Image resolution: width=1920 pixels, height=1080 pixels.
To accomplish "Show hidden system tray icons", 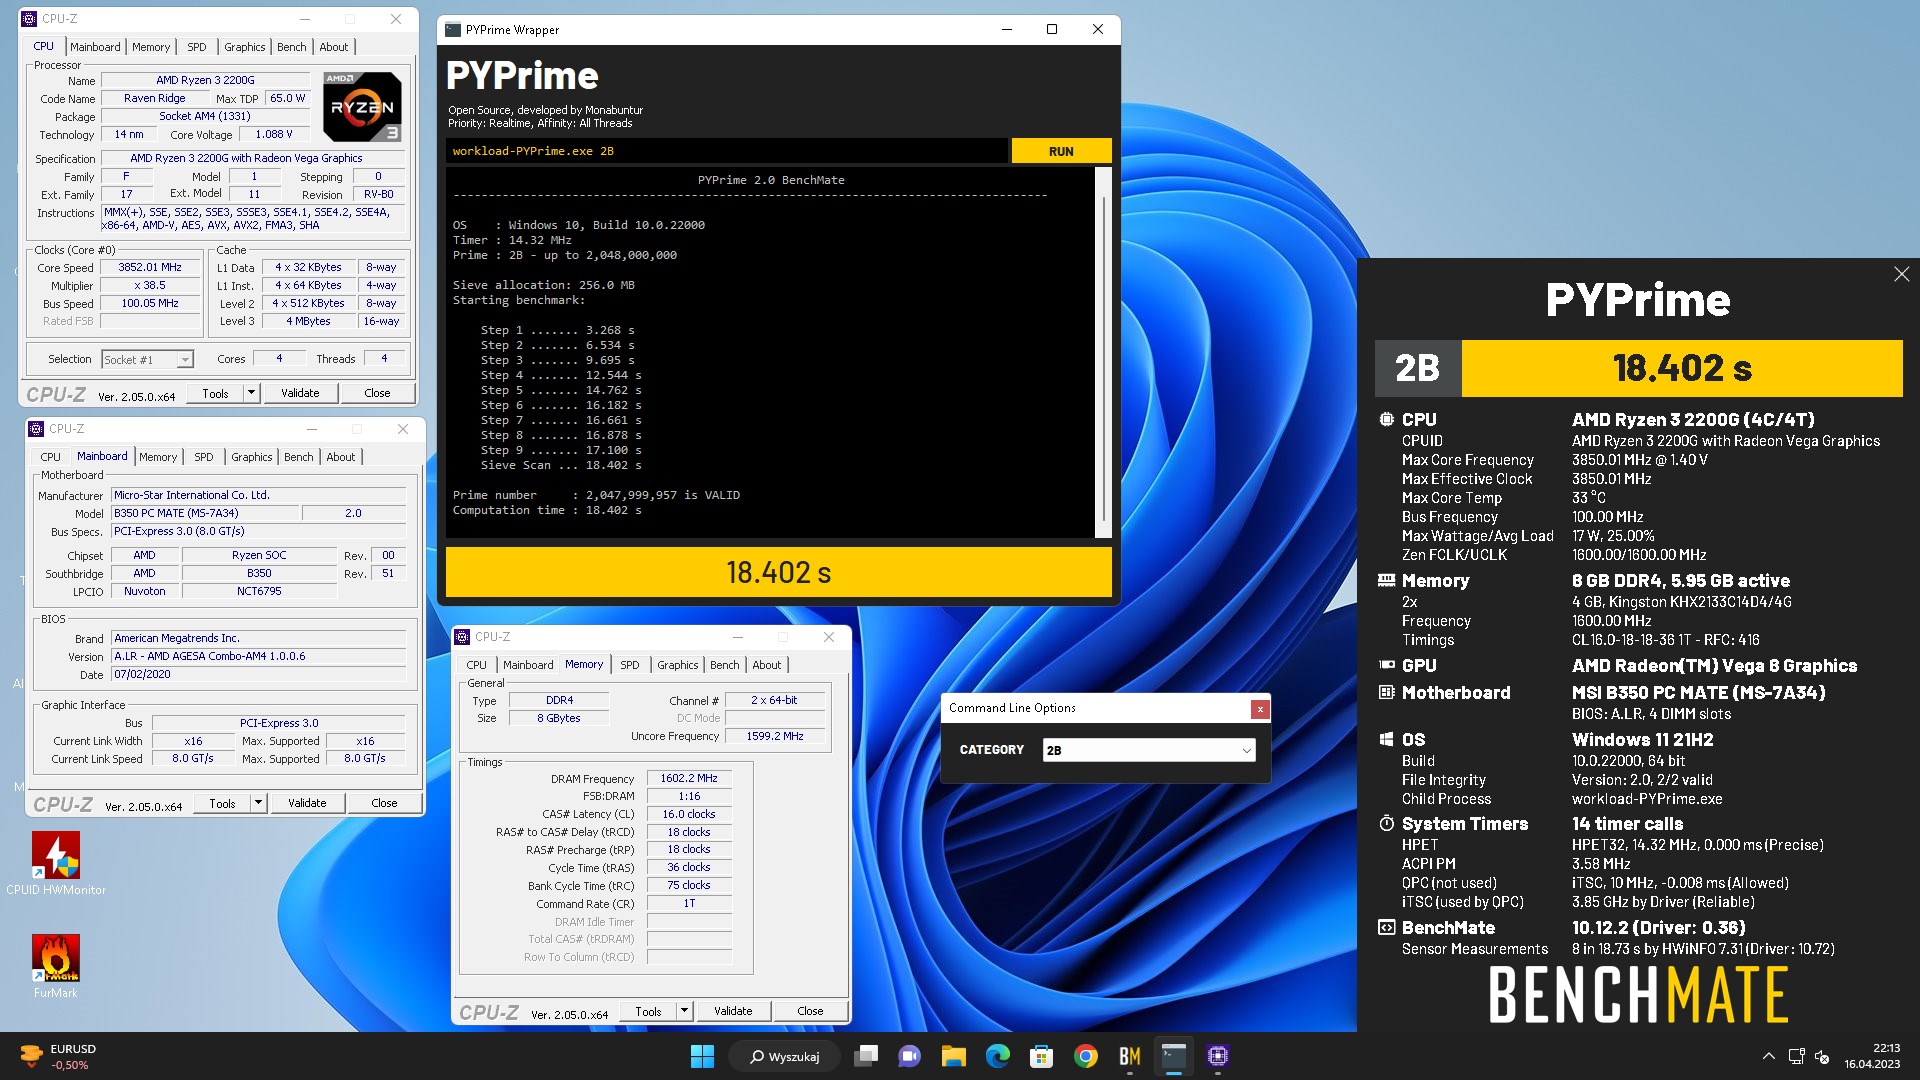I will 1768,1056.
